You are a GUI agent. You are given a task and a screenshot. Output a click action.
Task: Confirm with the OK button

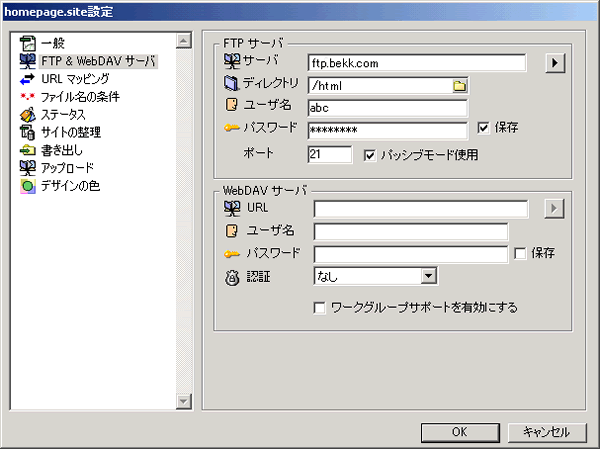click(x=460, y=432)
